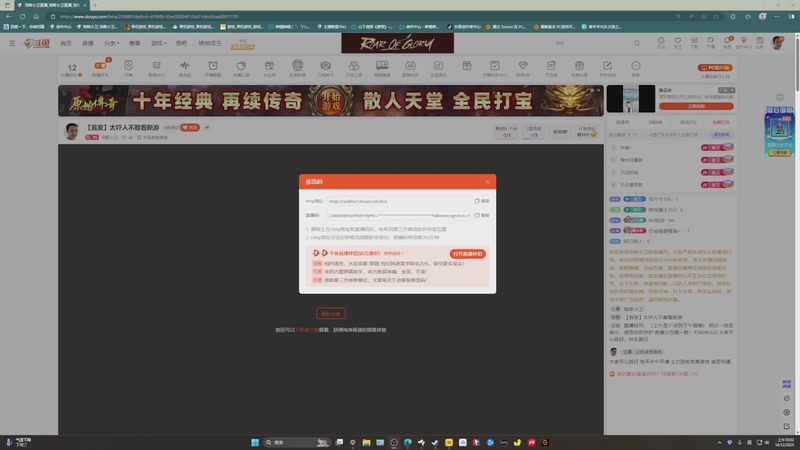Open the wallet toolbar icon
This screenshot has width=800, height=450.
click(241, 66)
